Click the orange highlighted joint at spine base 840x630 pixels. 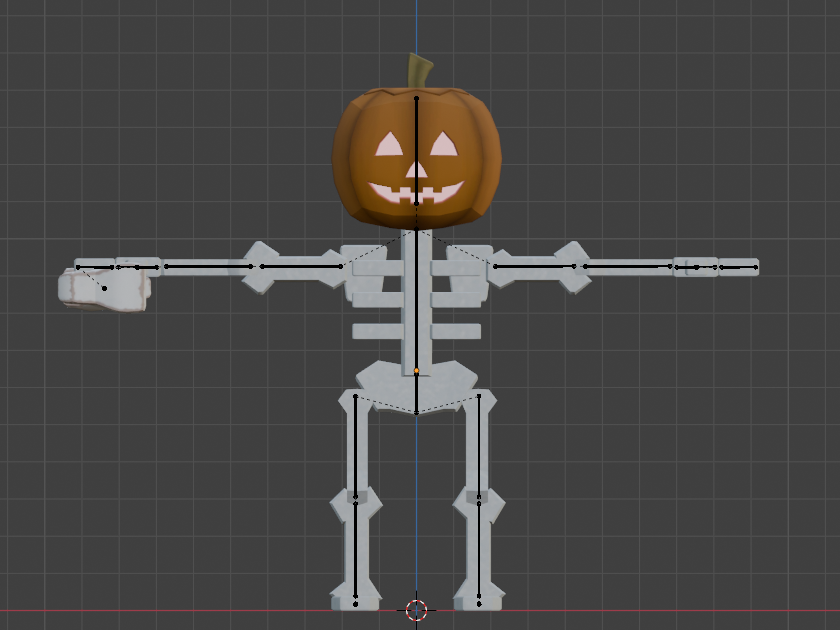coord(416,371)
